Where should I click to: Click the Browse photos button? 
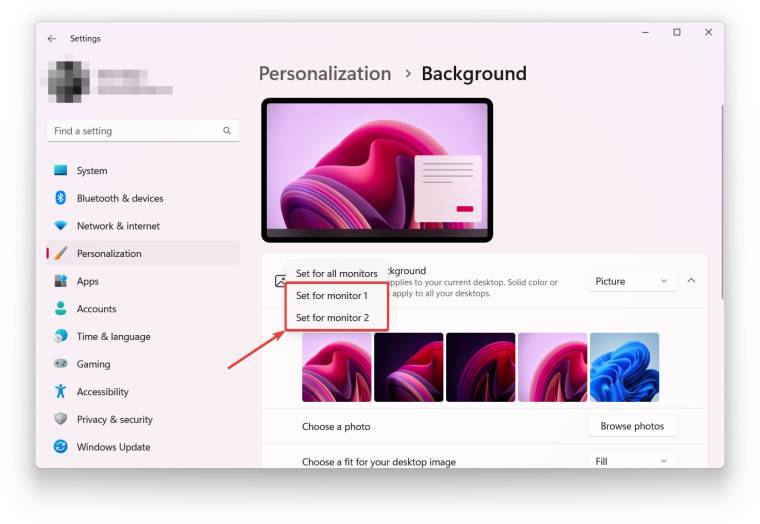[632, 426]
